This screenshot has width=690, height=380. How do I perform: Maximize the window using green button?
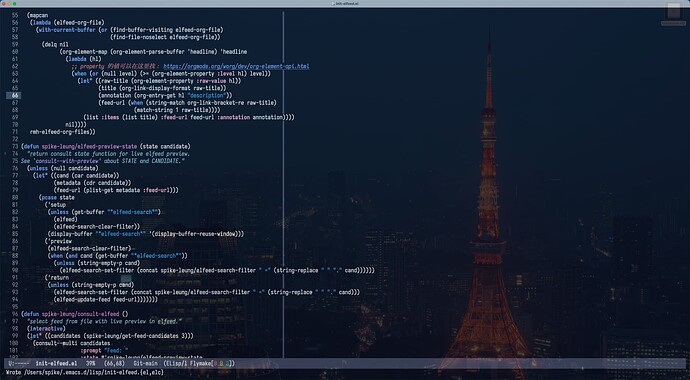15,4
